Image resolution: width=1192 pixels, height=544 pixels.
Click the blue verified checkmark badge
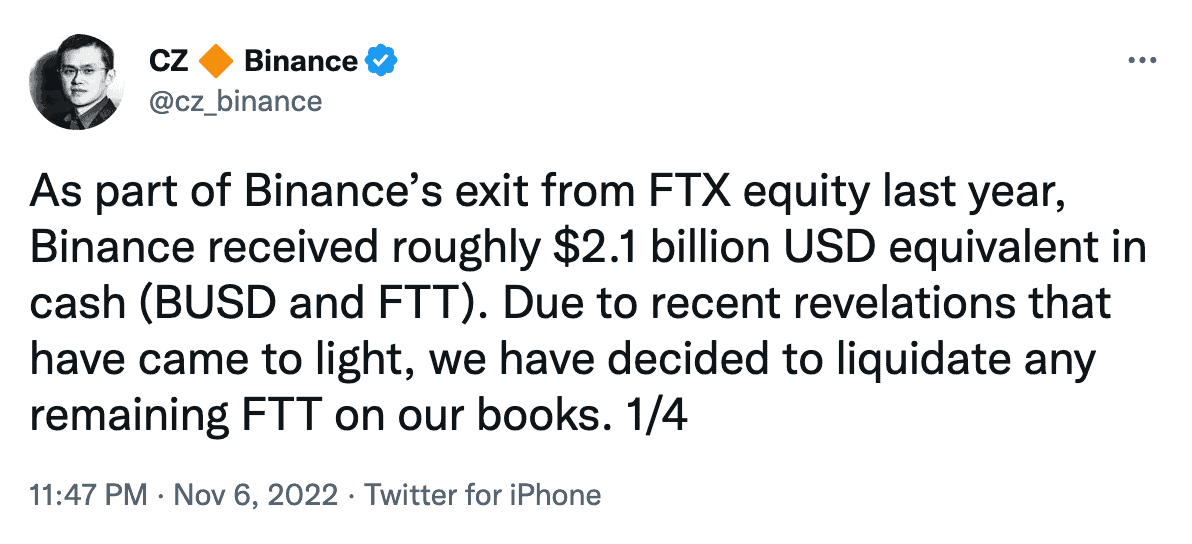382,62
